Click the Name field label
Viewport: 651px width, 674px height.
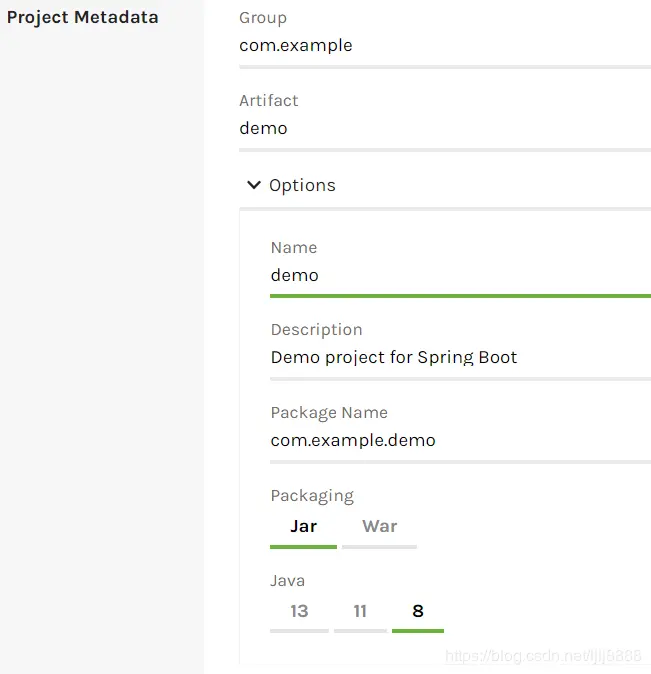[293, 247]
